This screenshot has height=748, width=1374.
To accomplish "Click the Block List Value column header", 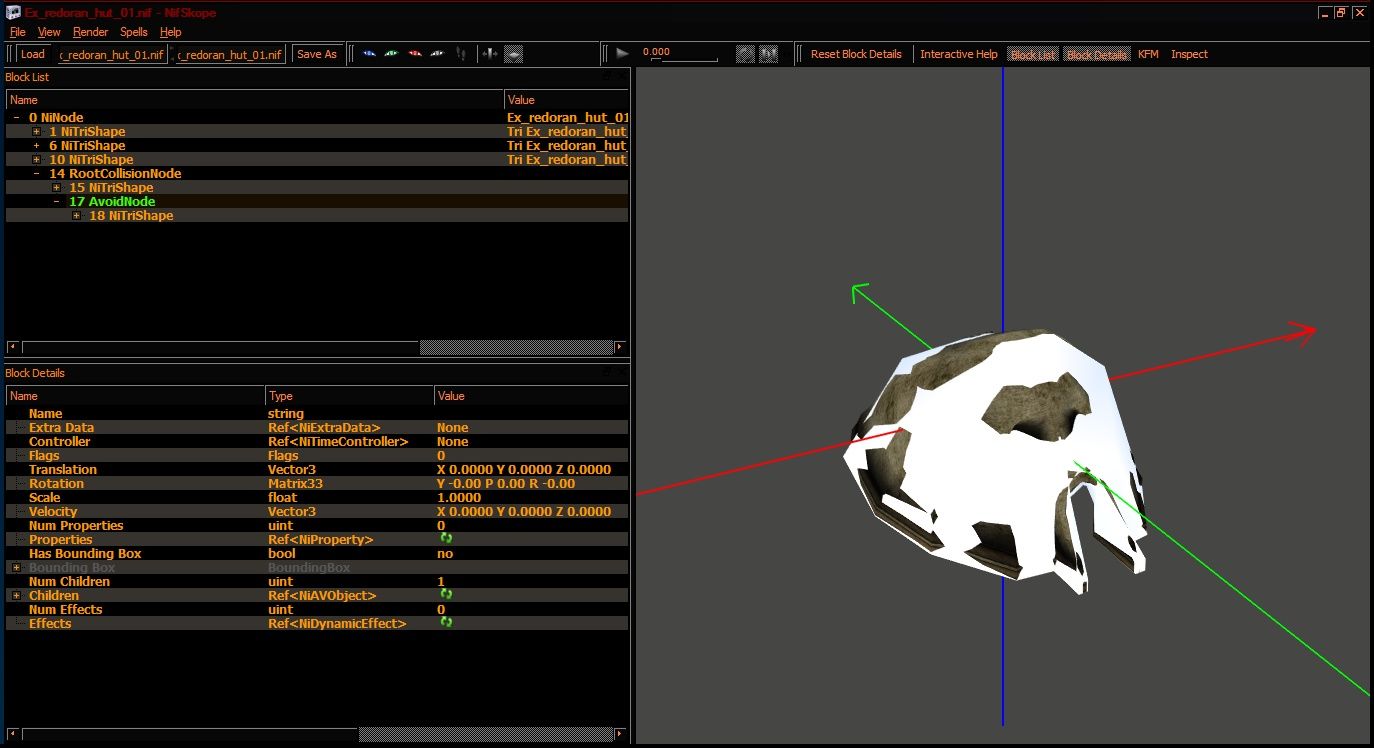I will pos(566,100).
